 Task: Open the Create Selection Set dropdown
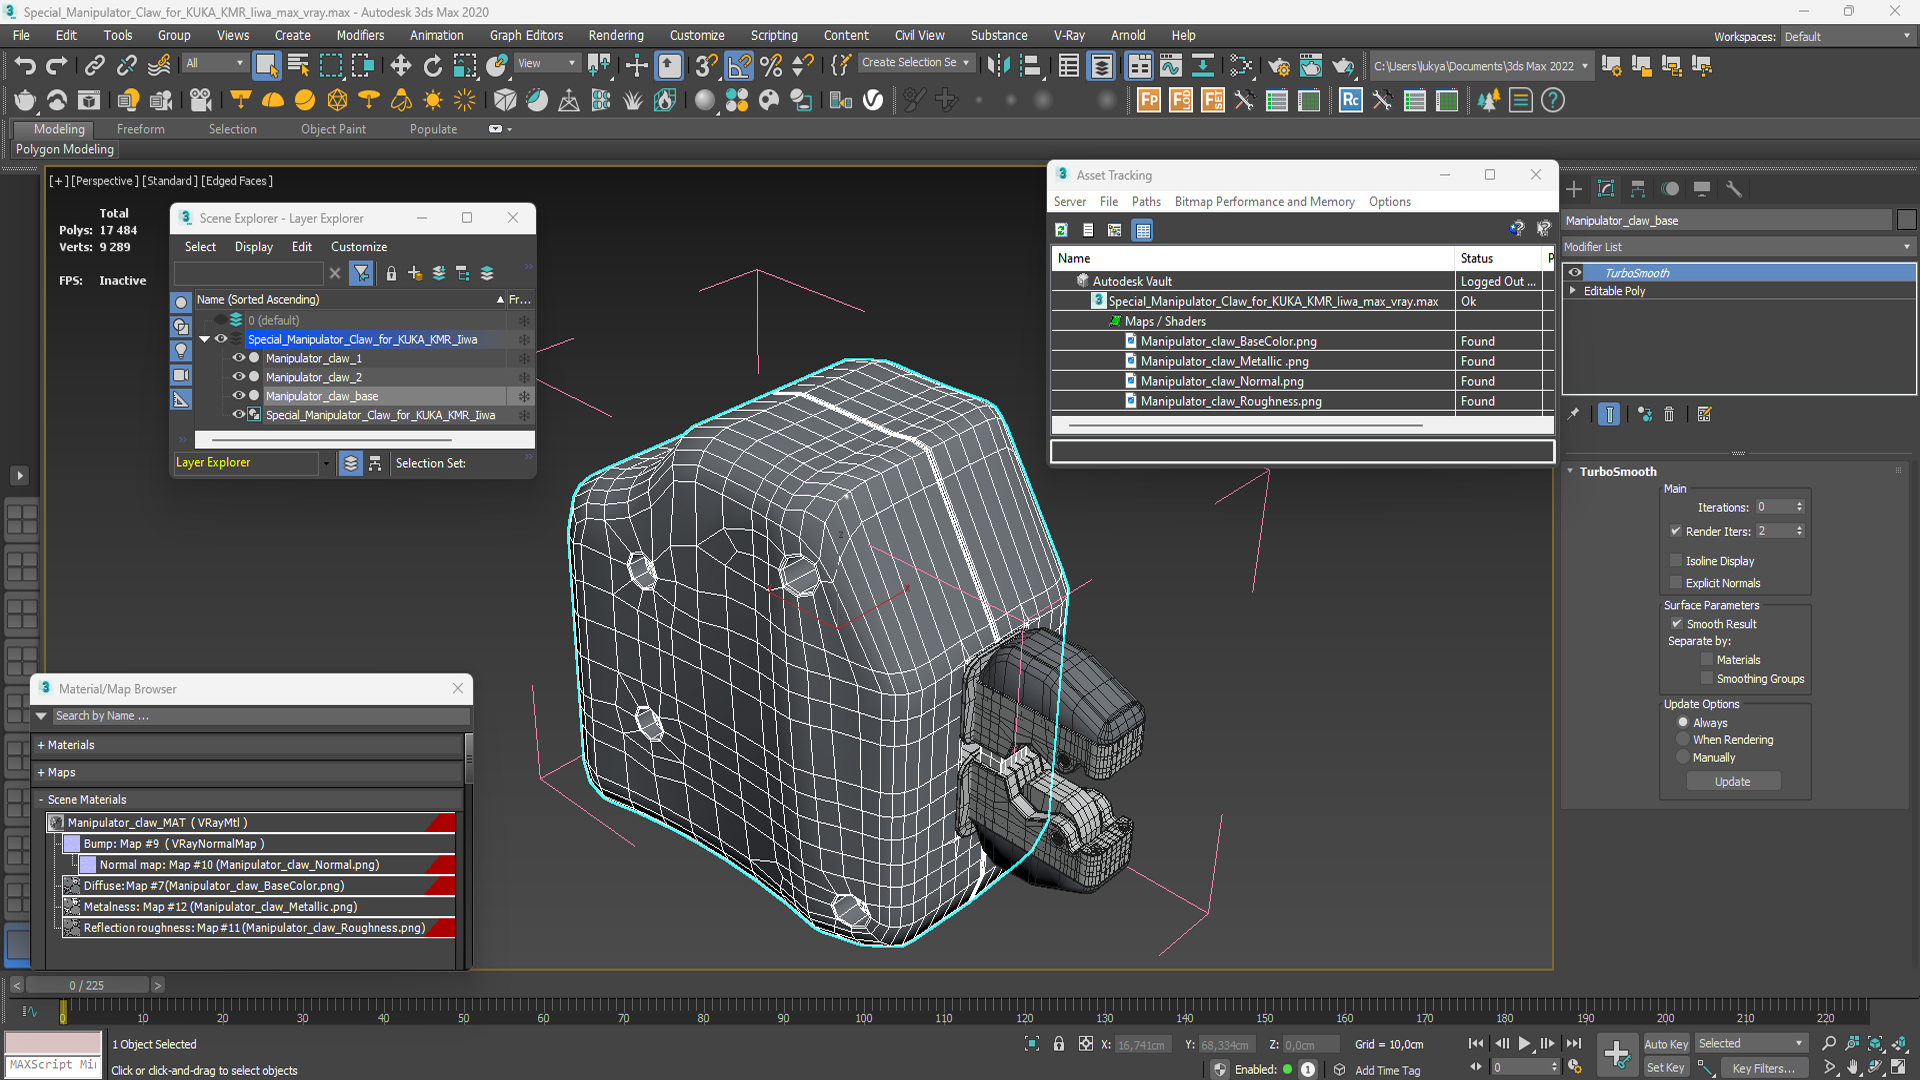point(915,63)
